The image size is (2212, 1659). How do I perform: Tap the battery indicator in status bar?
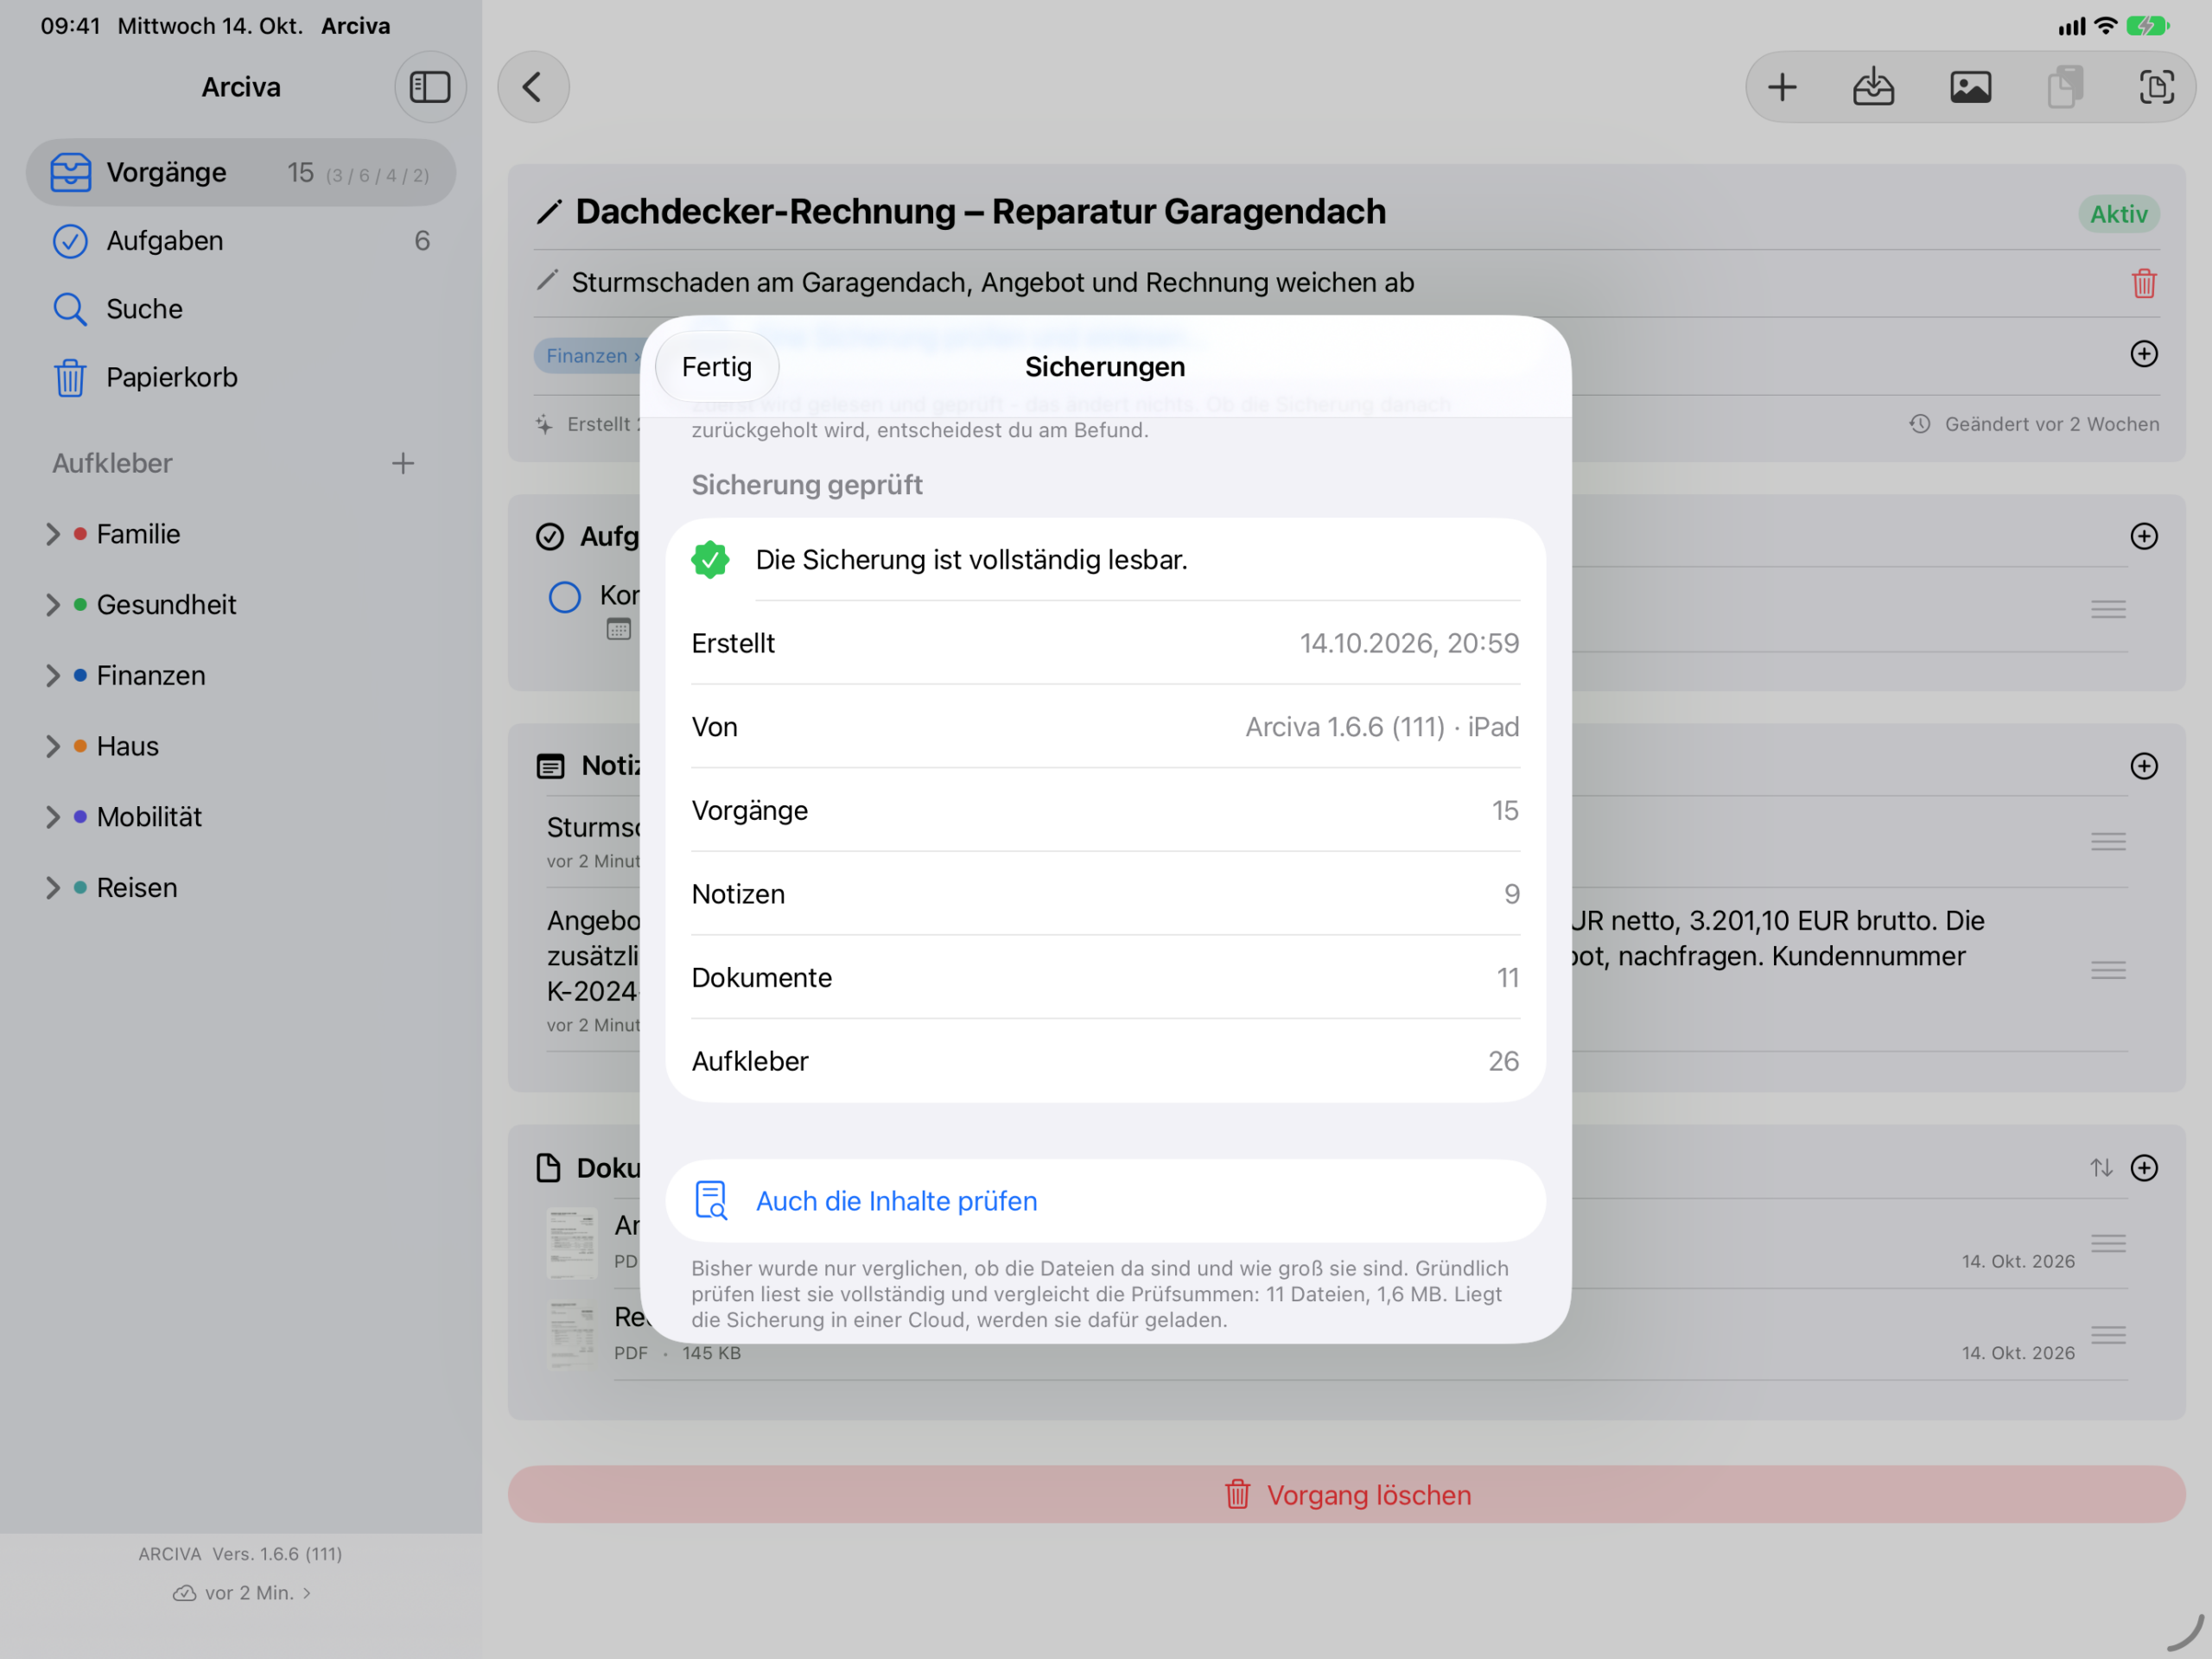2146,26
